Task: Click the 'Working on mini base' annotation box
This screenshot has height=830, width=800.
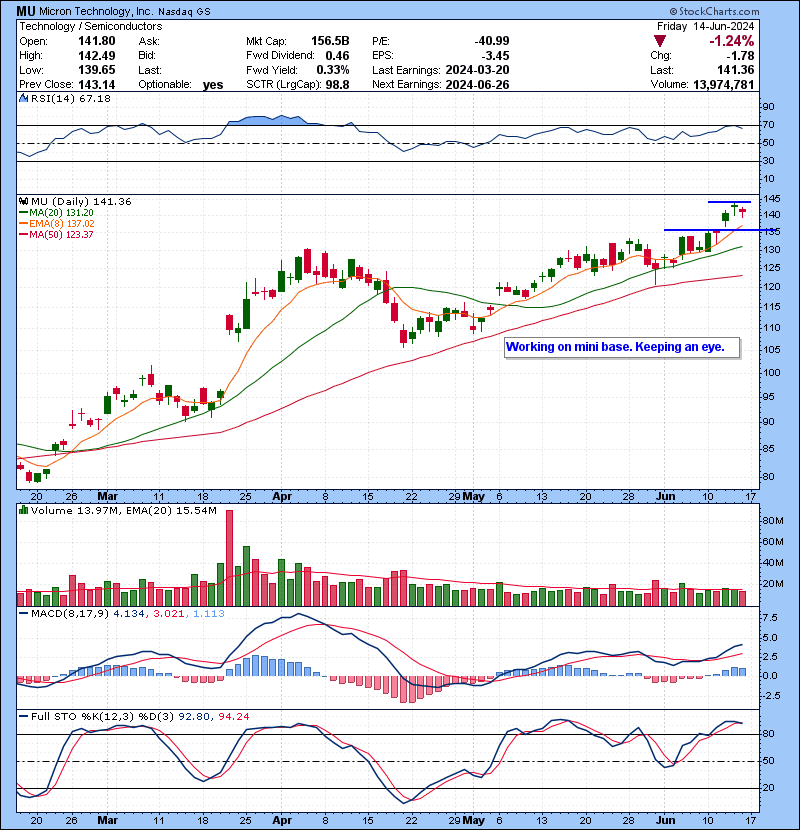Action: click(x=622, y=347)
